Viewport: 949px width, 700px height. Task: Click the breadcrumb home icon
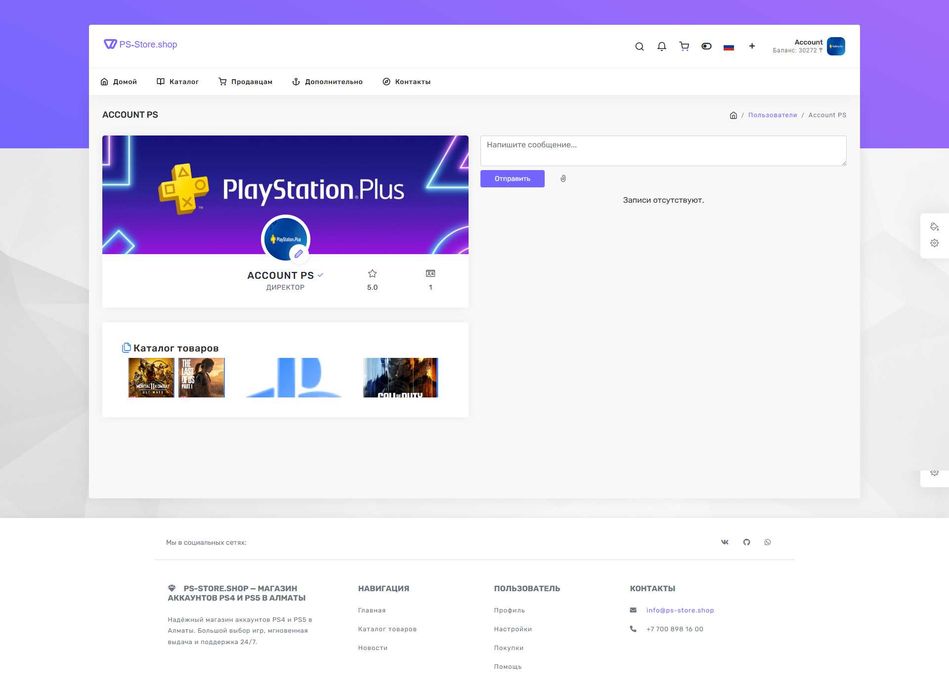pos(733,115)
